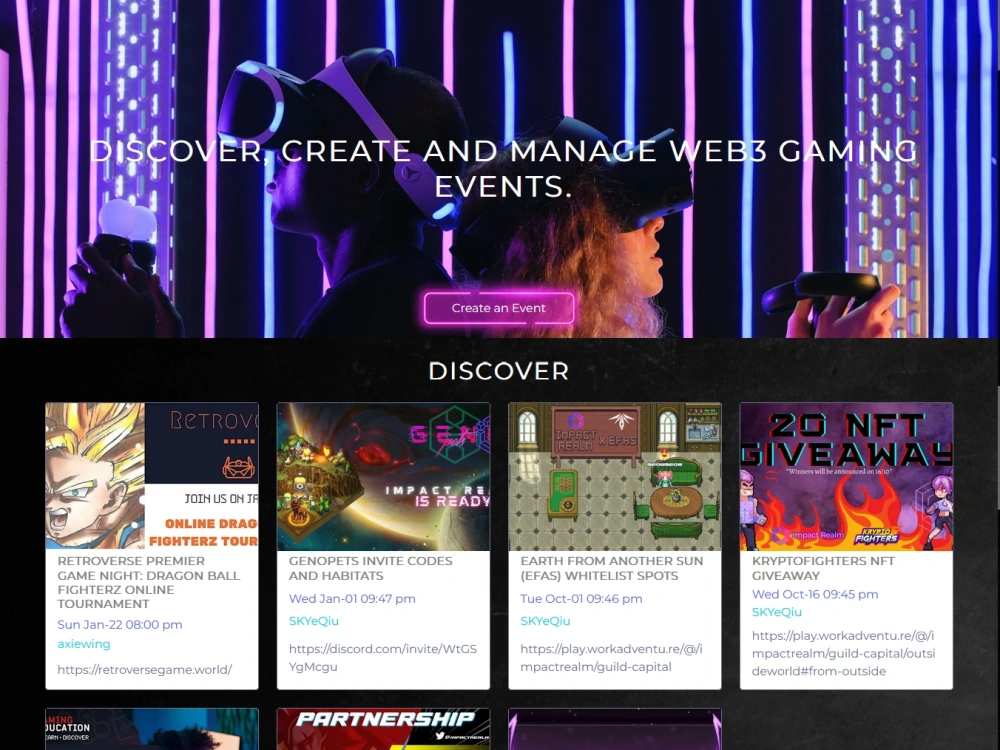Click the date Tue Oct-01 09:46 pm
The width and height of the screenshot is (1000, 750).
click(x=581, y=598)
